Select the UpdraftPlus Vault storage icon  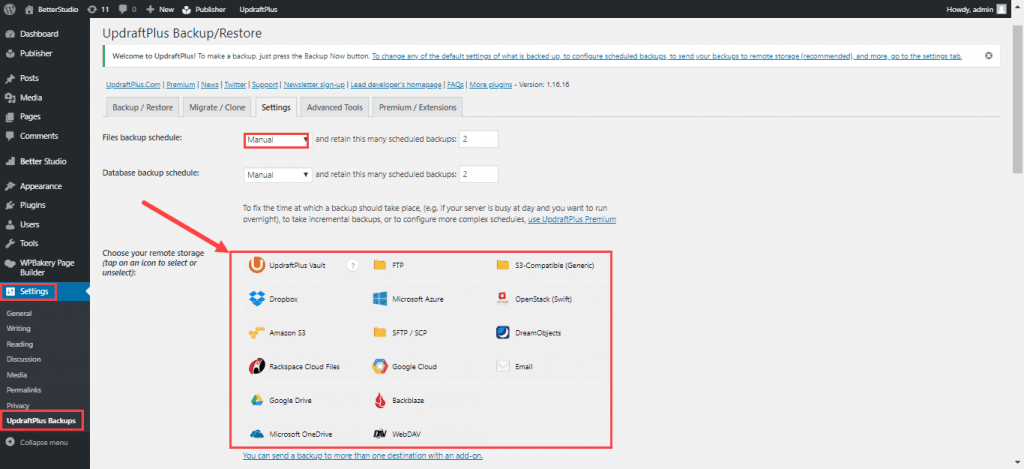[x=257, y=265]
